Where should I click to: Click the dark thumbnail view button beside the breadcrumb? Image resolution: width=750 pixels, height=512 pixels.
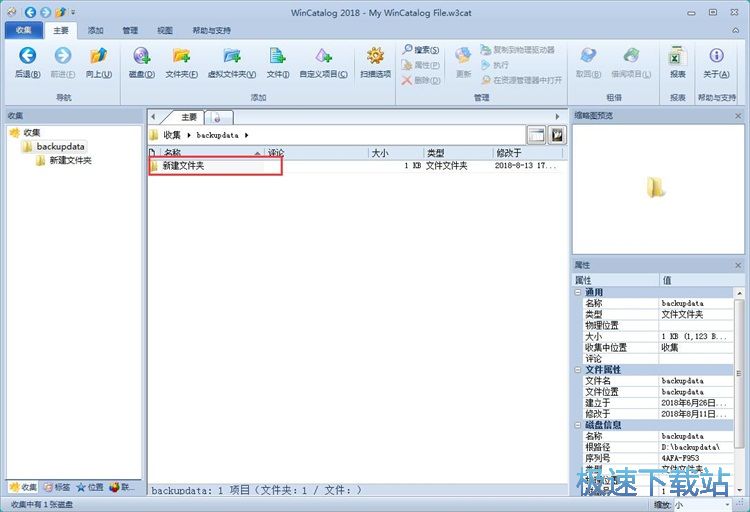click(557, 135)
